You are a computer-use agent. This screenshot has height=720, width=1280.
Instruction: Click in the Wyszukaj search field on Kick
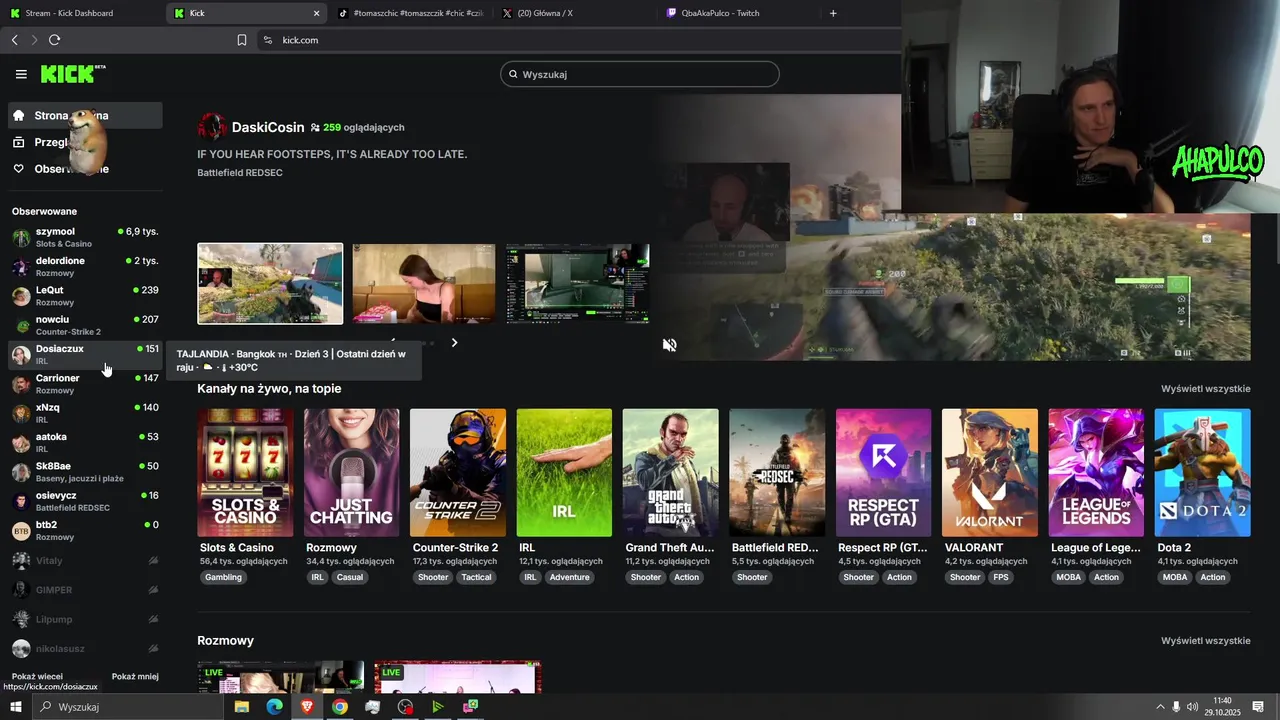[640, 74]
